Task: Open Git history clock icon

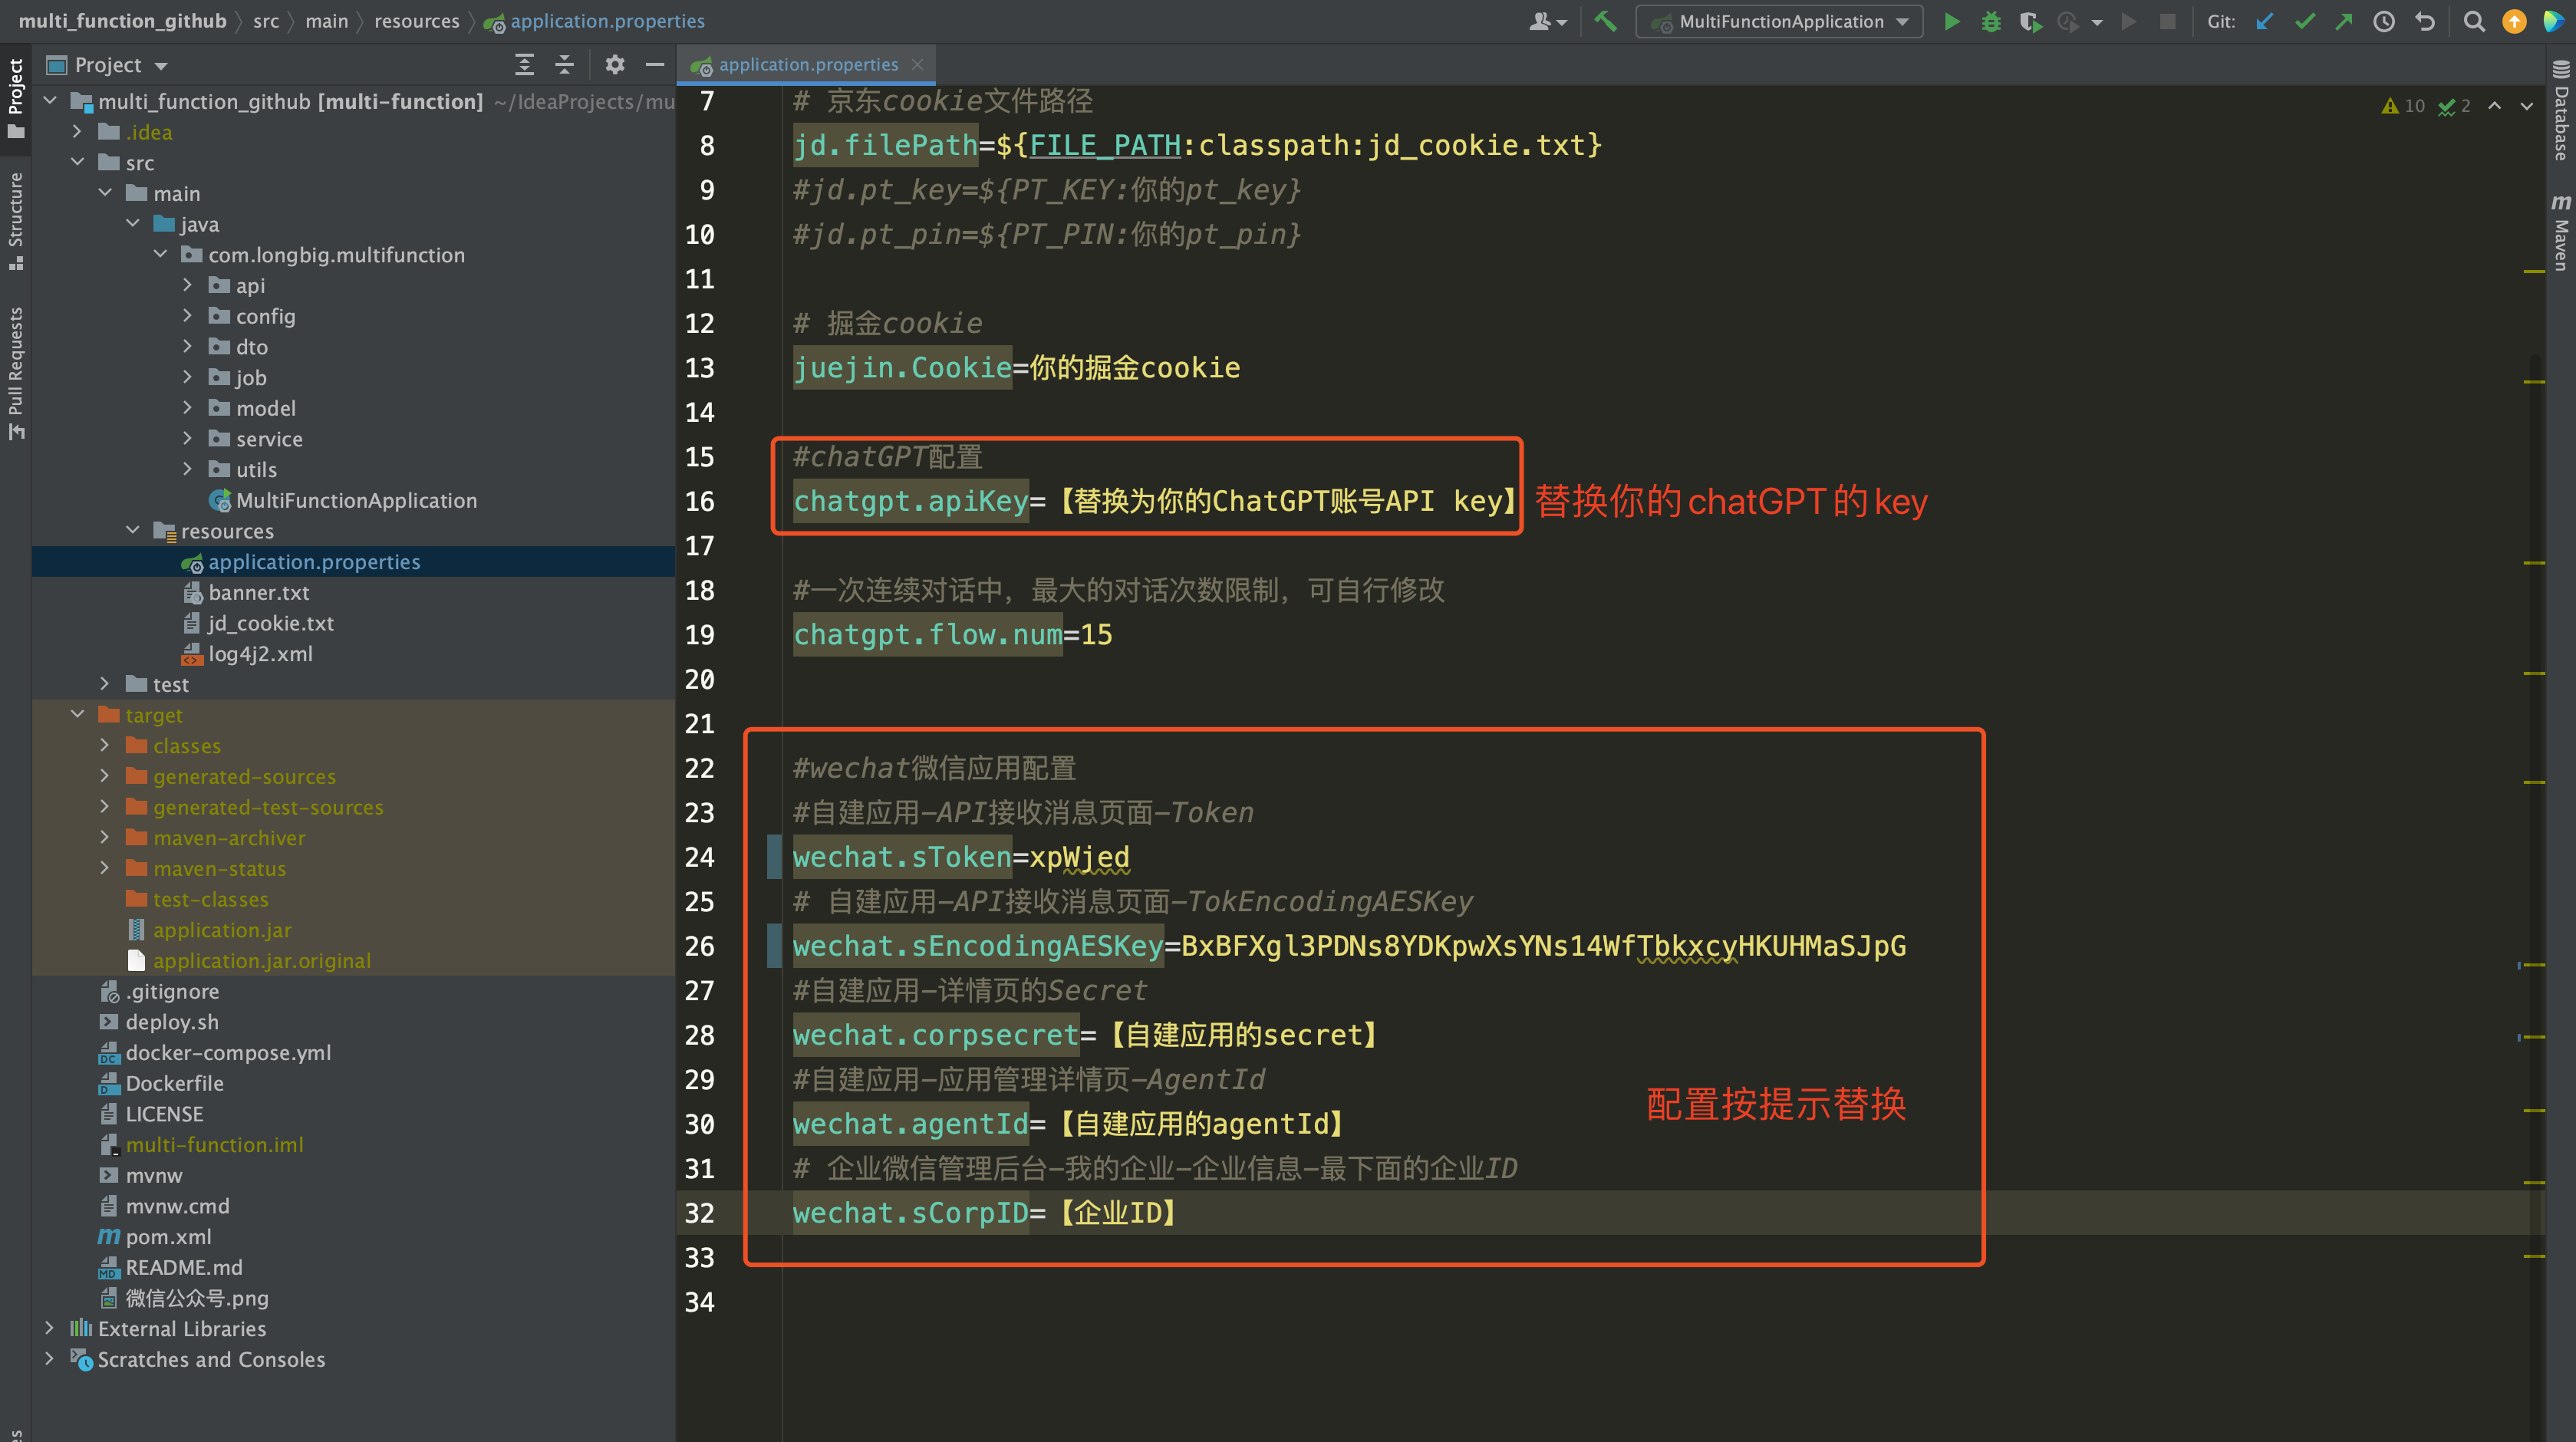Action: (x=2384, y=21)
